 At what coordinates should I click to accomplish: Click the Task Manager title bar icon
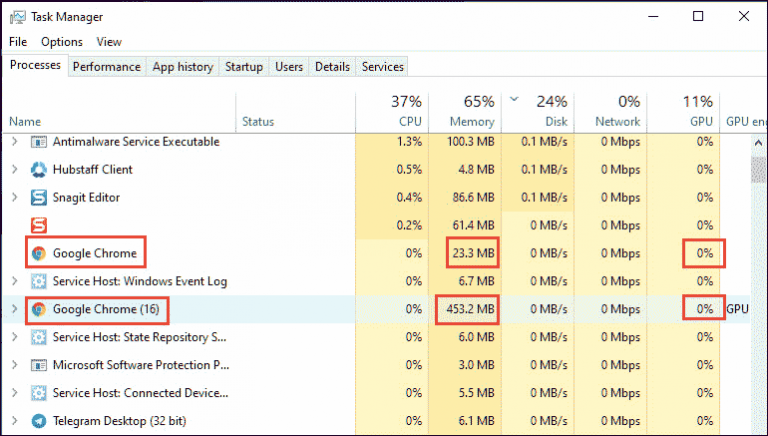[x=17, y=17]
